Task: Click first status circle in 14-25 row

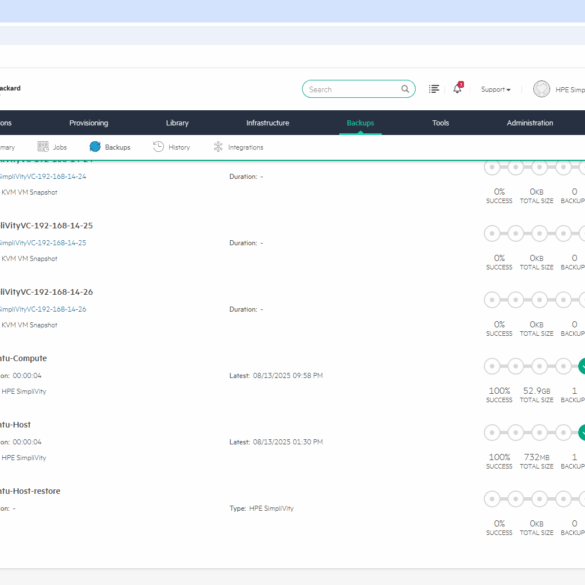Action: (x=492, y=234)
